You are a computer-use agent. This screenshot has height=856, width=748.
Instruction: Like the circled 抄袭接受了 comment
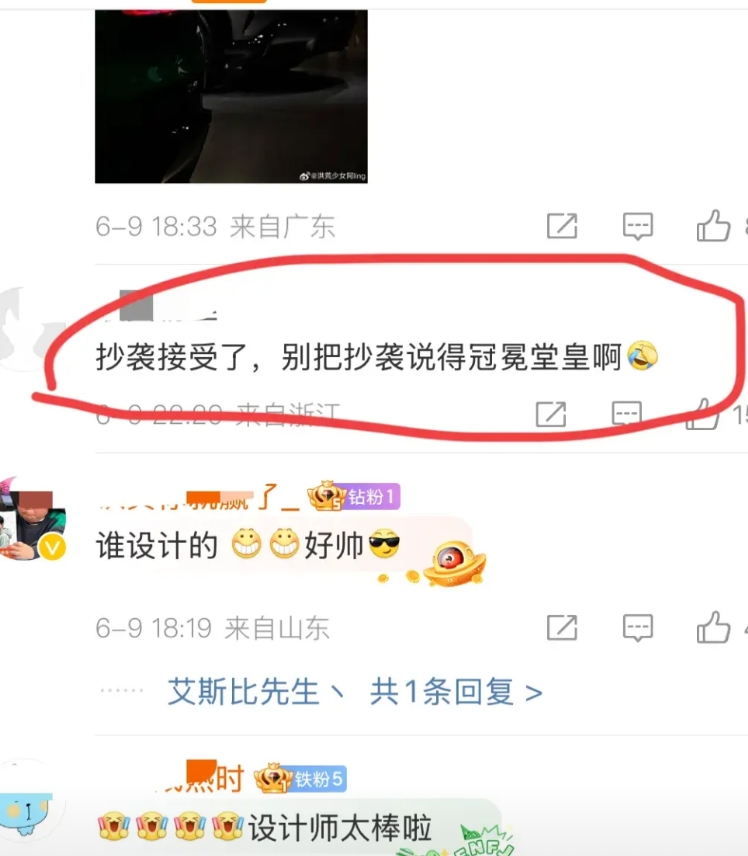pos(704,414)
